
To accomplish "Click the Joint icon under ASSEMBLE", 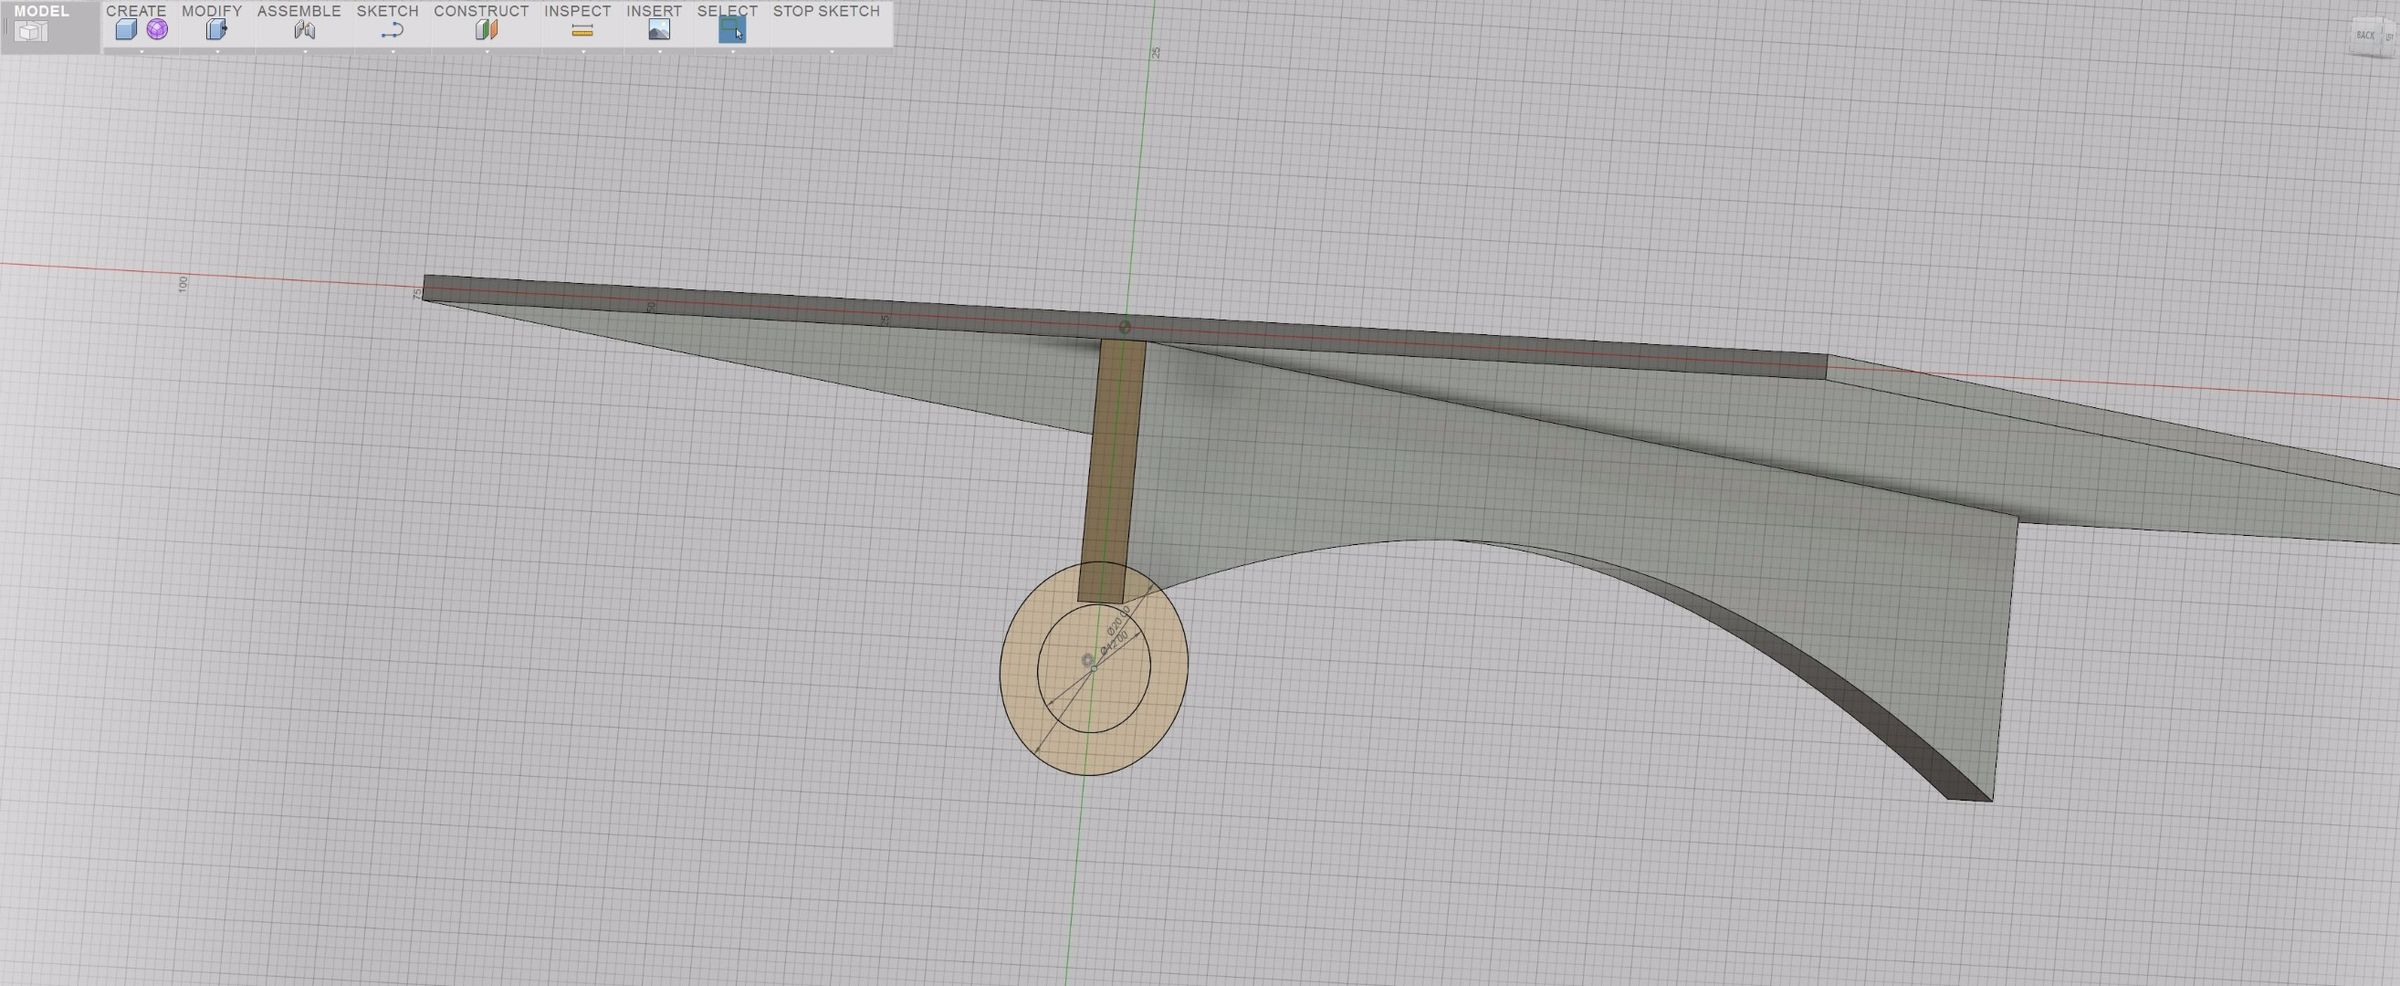I will coord(303,30).
